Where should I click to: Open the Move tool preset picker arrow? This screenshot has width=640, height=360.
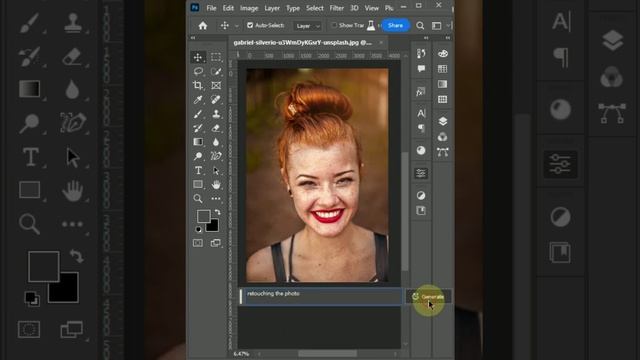[237, 26]
